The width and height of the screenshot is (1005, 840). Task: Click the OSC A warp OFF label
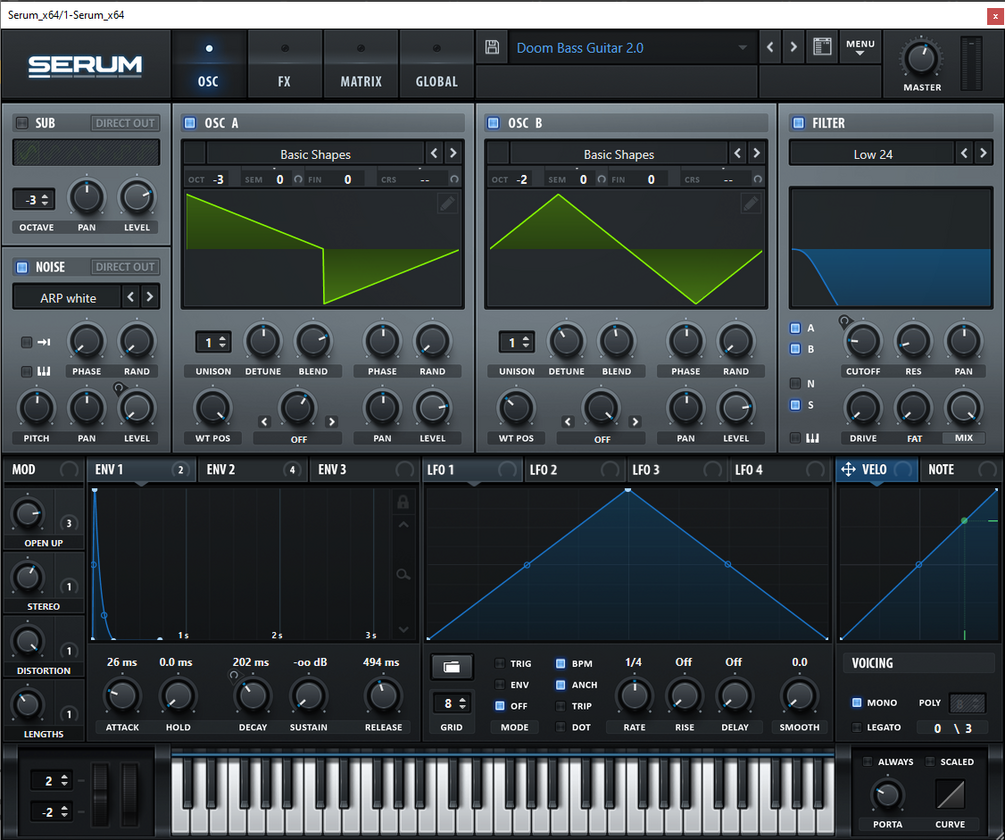(x=299, y=439)
